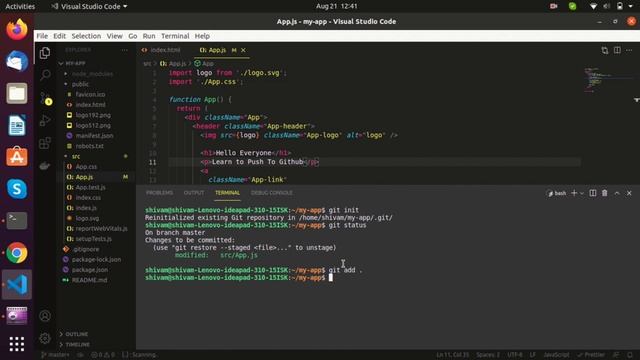Open the Selection menu
Screen dimensions: 640x360
[x=86, y=36]
